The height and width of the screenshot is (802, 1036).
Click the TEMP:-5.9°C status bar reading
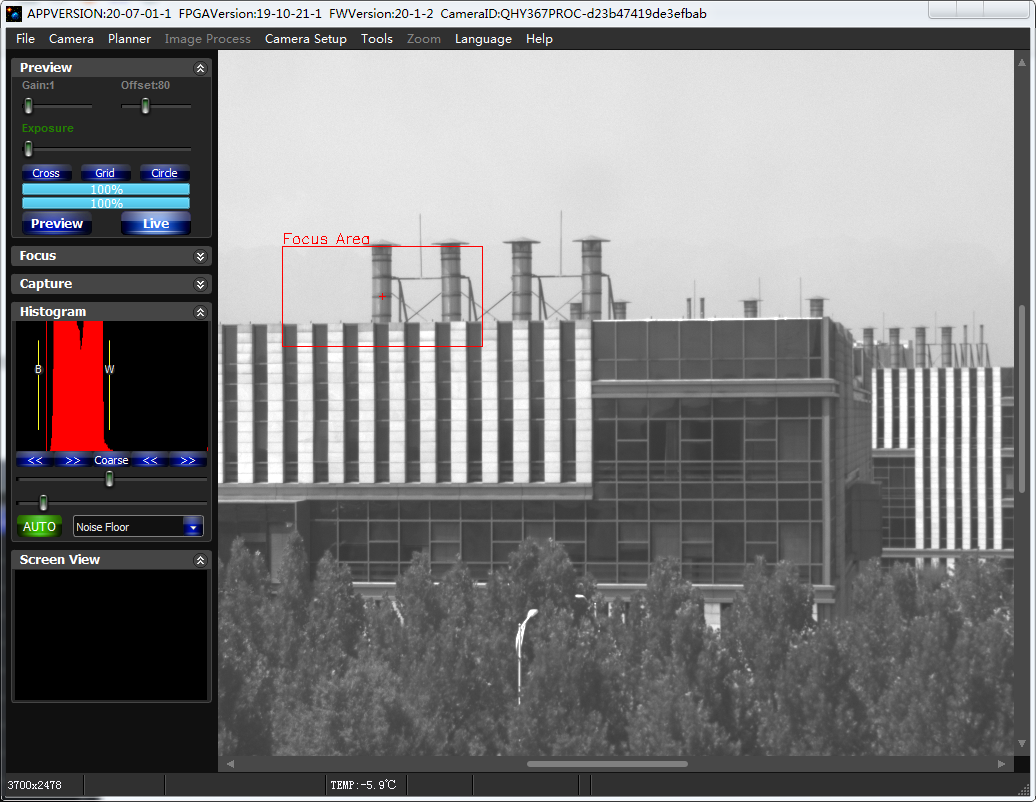tap(363, 785)
